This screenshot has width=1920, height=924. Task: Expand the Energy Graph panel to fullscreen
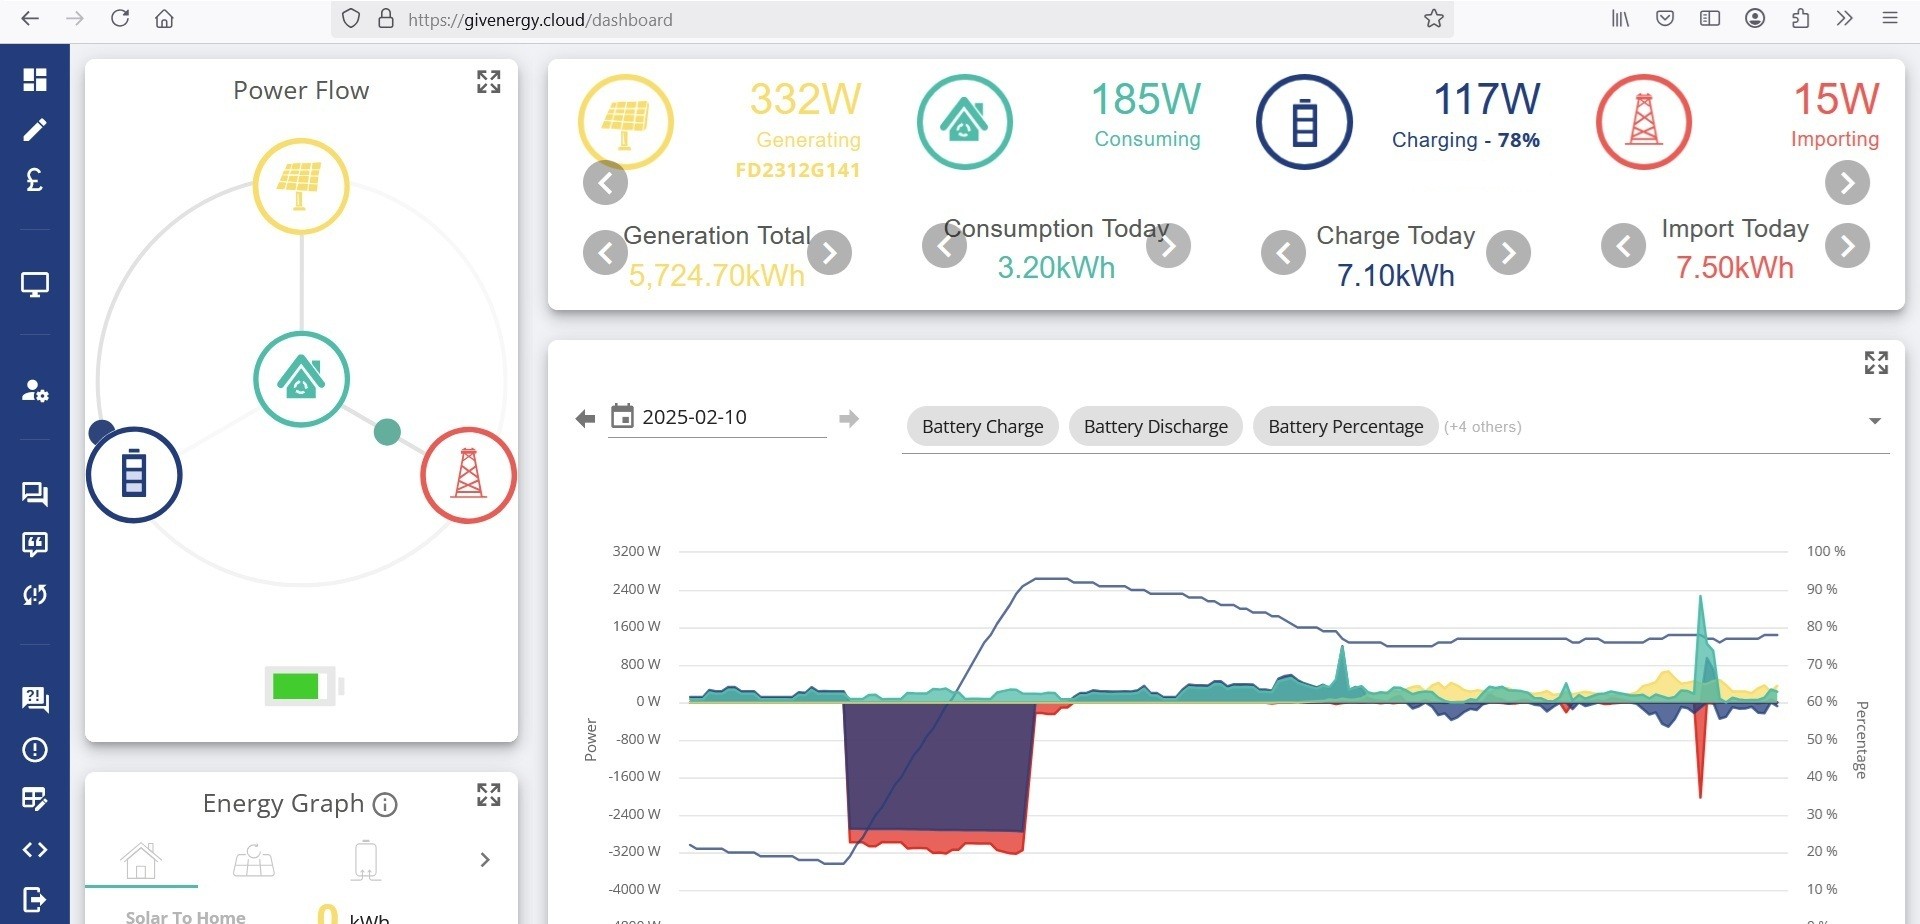(488, 795)
